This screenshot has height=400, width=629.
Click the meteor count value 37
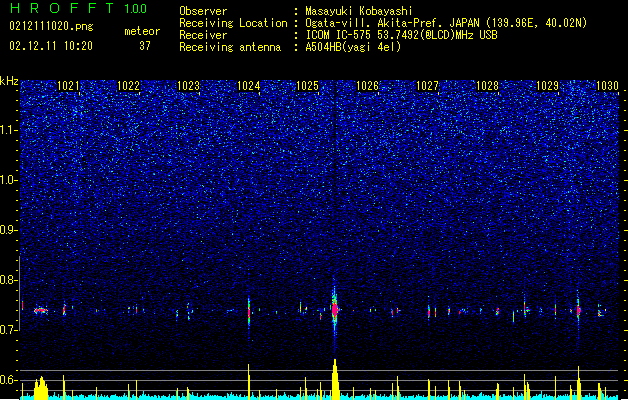(x=145, y=46)
